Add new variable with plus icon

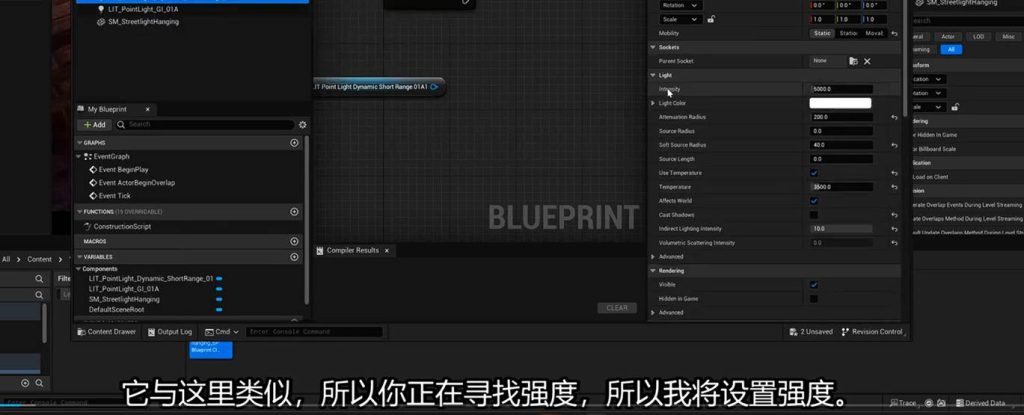coord(294,256)
